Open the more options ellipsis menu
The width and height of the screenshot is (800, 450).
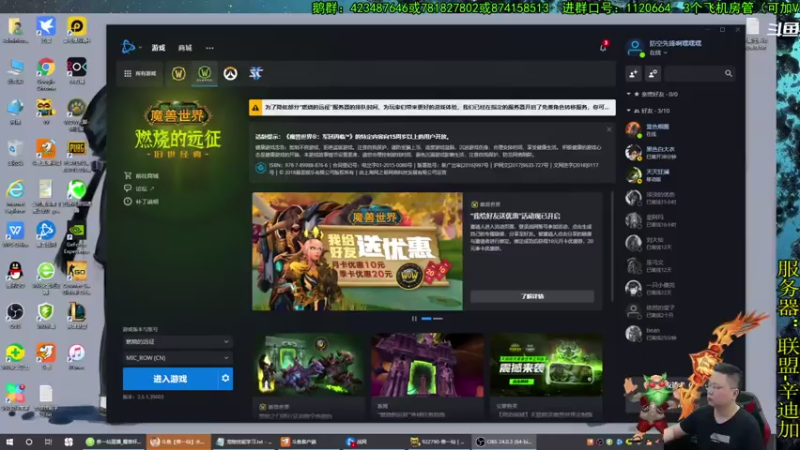210,48
